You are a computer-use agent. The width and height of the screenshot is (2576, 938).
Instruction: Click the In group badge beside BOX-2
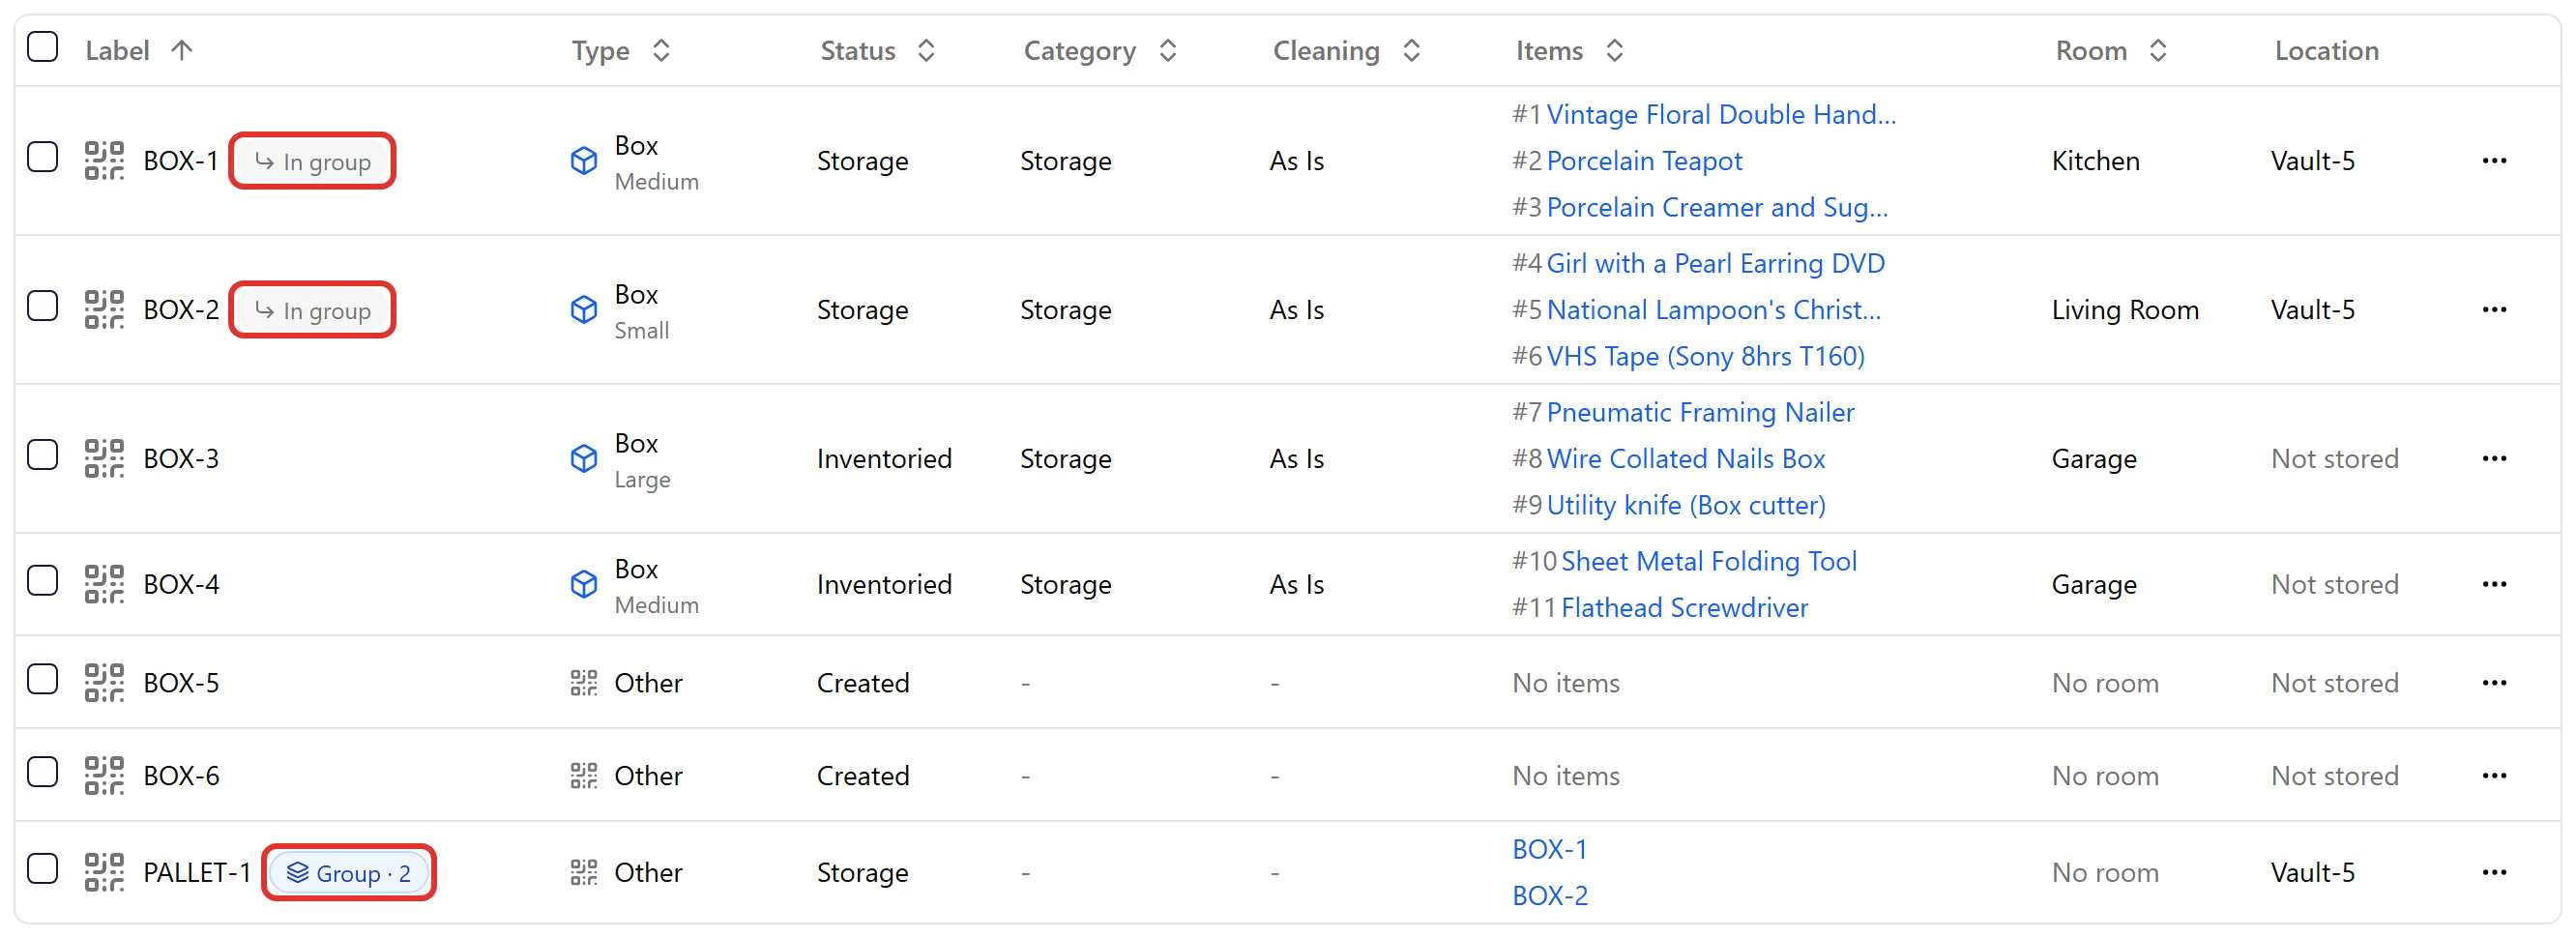pyautogui.click(x=313, y=310)
